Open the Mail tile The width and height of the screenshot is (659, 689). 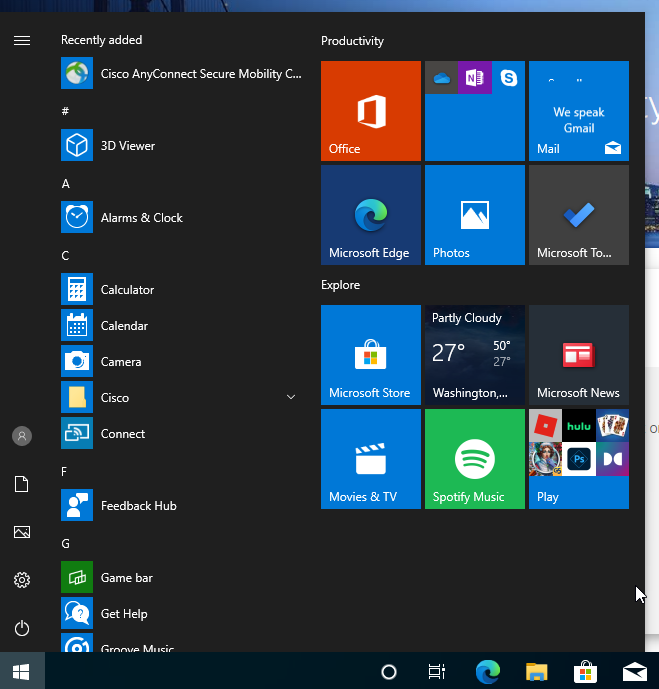[579, 111]
